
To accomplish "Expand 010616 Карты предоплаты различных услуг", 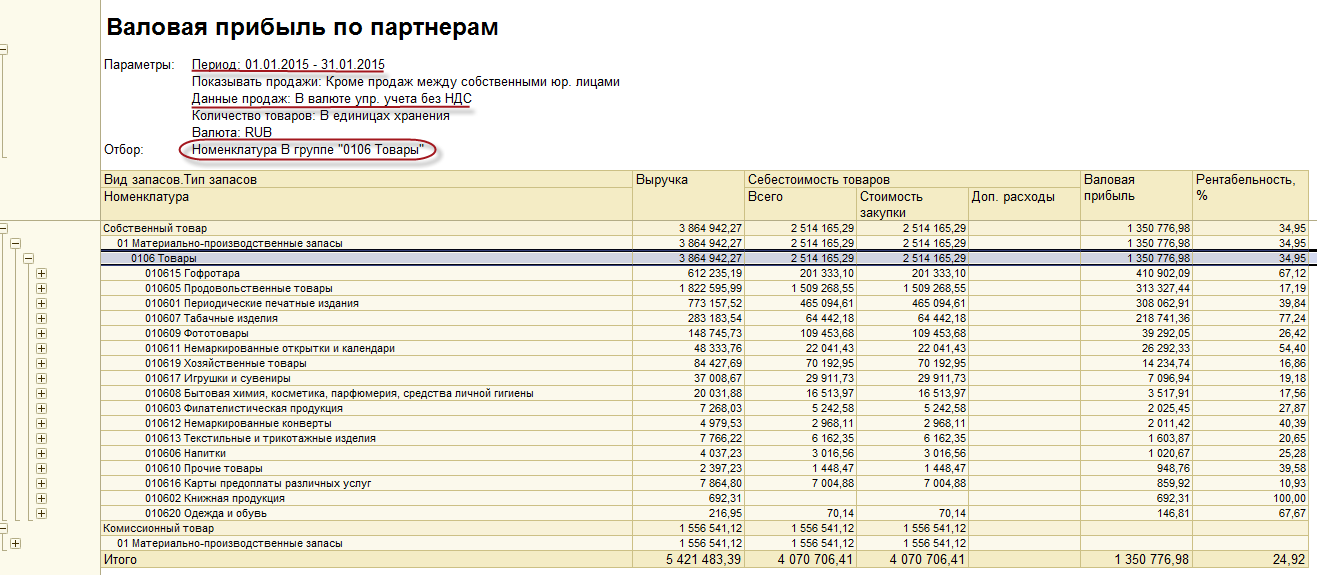I will 41,483.
